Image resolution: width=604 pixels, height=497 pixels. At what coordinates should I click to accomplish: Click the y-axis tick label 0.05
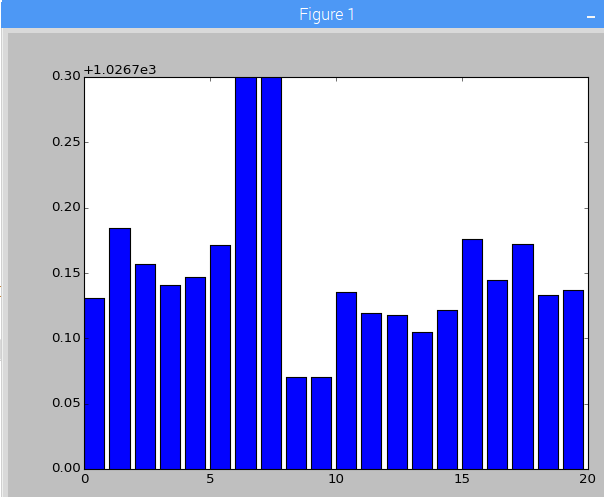click(x=66, y=403)
